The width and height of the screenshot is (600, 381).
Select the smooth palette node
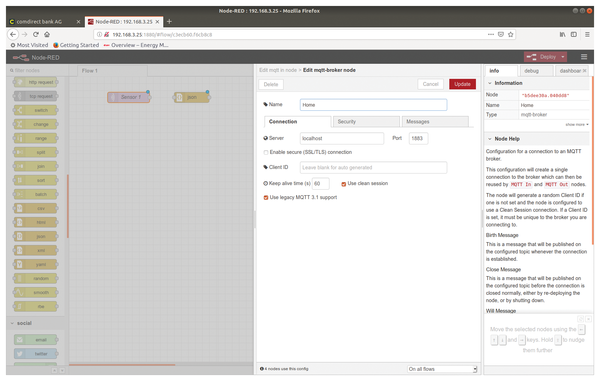[x=36, y=292]
